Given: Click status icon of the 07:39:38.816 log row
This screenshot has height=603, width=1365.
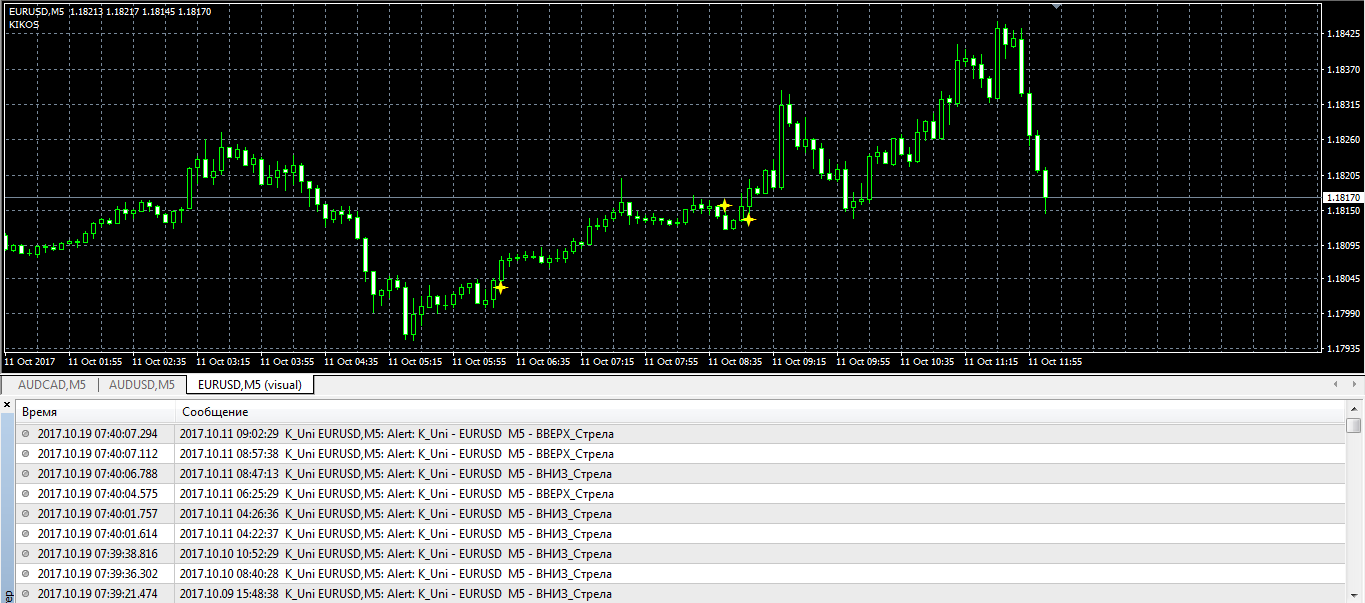Looking at the screenshot, I should coord(26,554).
